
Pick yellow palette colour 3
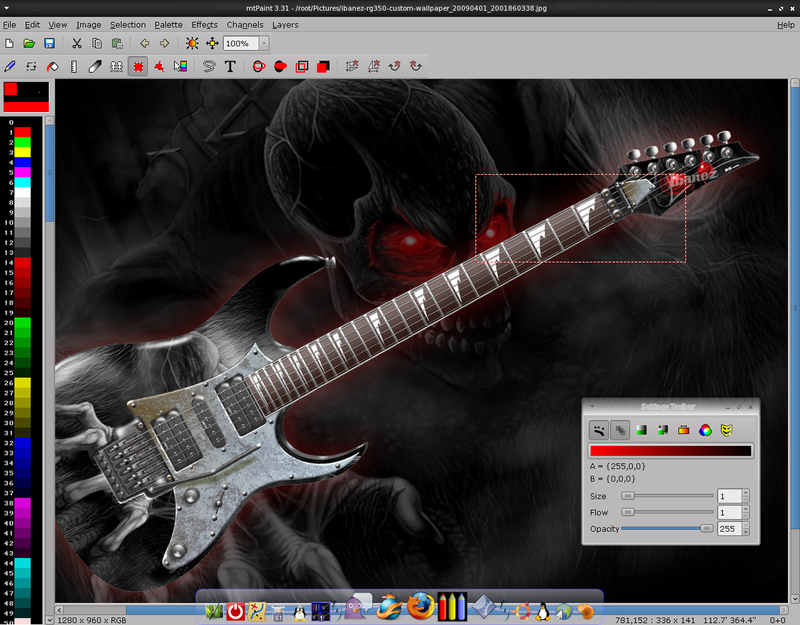pos(22,152)
